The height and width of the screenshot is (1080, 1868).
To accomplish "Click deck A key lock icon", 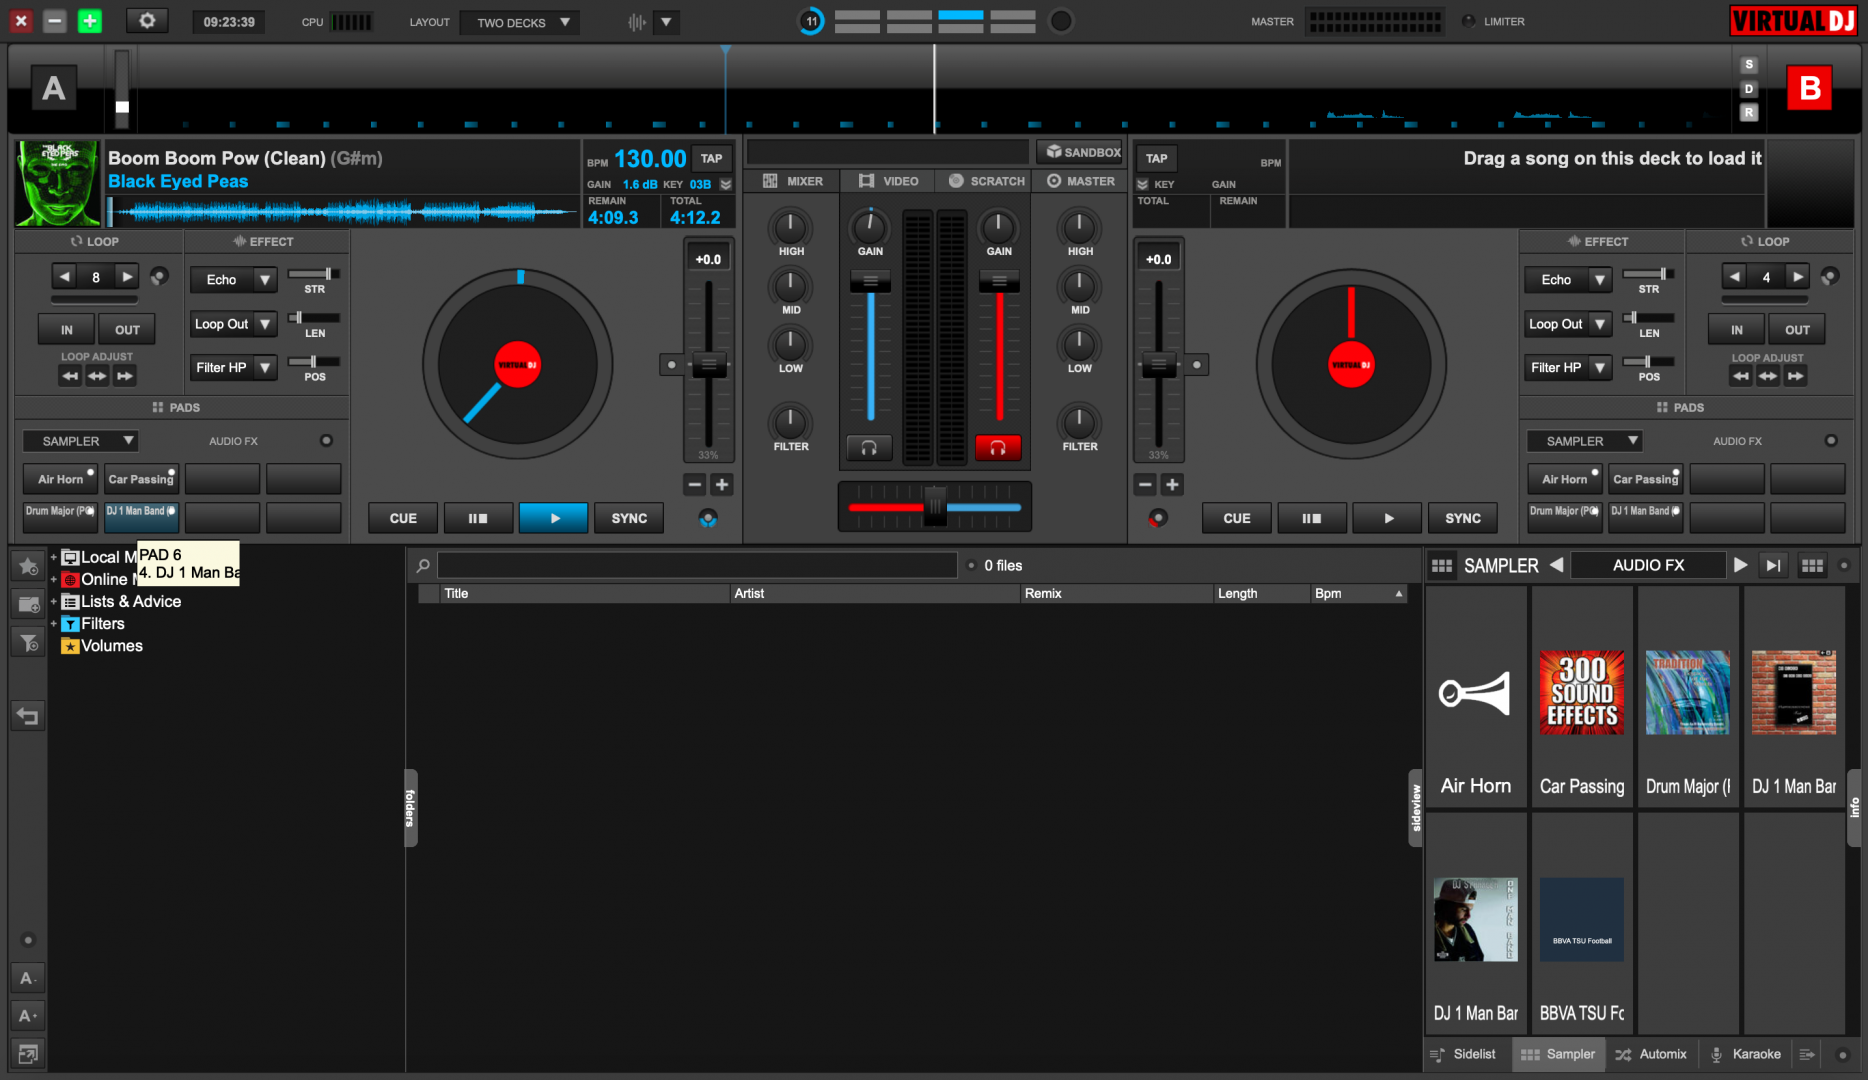I will pyautogui.click(x=726, y=184).
